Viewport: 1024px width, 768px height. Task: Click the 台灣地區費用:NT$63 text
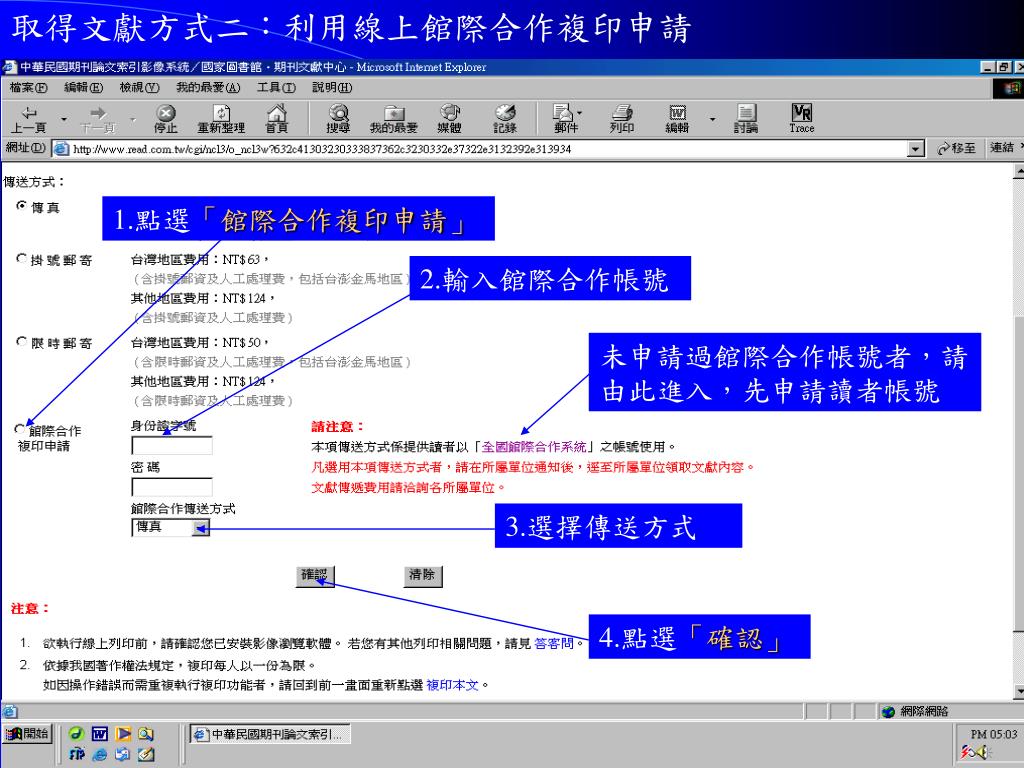pos(199,259)
